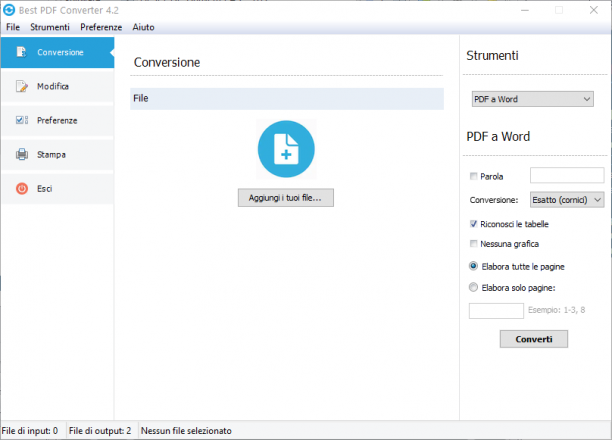Image resolution: width=612 pixels, height=440 pixels.
Task: Choose the Stampa sidebar tab
Action: (57, 155)
